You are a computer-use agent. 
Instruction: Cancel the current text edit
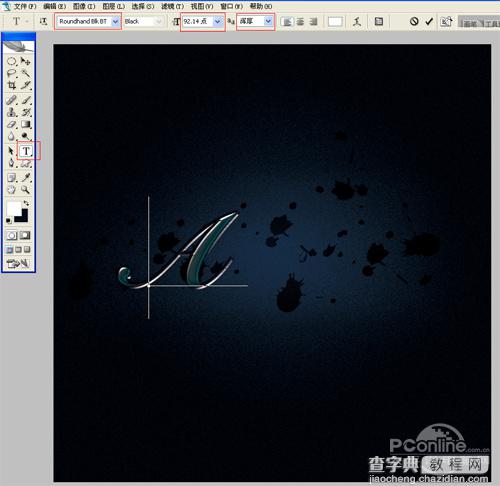pyautogui.click(x=414, y=22)
